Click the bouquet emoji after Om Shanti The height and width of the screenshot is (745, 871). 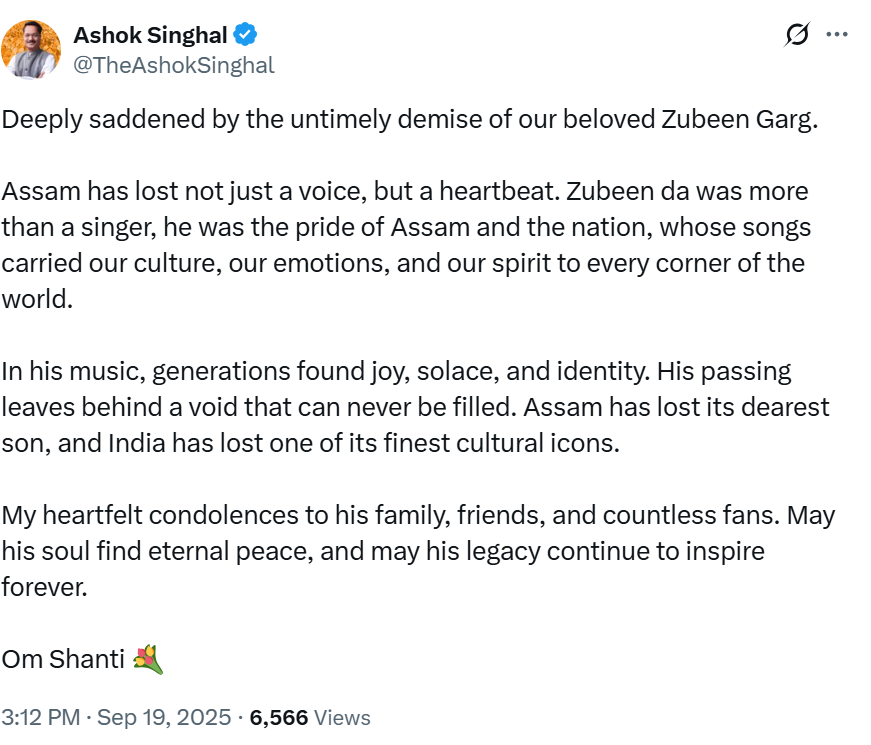tap(147, 659)
